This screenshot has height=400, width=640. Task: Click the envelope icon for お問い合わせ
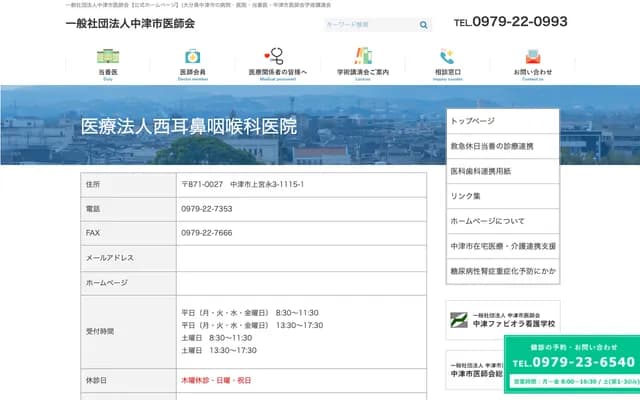click(x=532, y=58)
